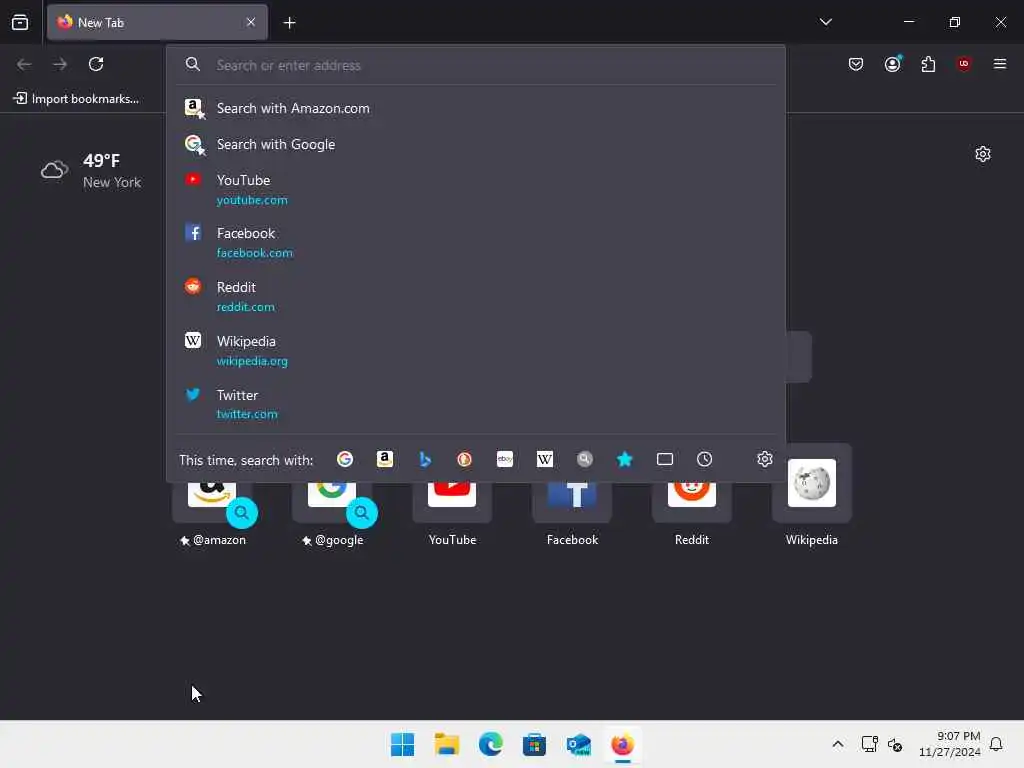Open the Firefox hamburger application menu

[1000, 64]
